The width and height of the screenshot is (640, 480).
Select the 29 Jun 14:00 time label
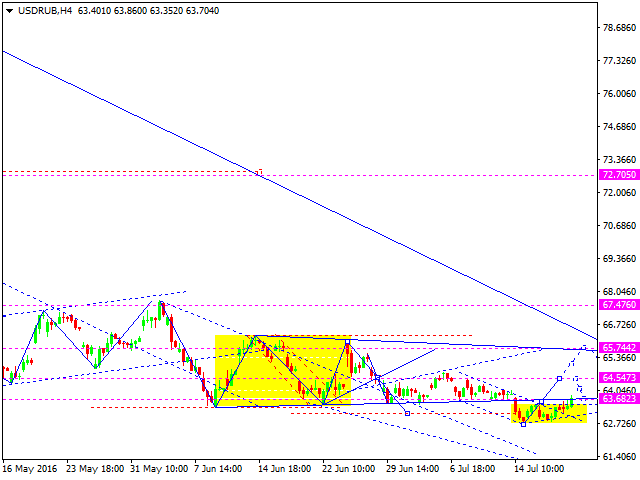[412, 469]
